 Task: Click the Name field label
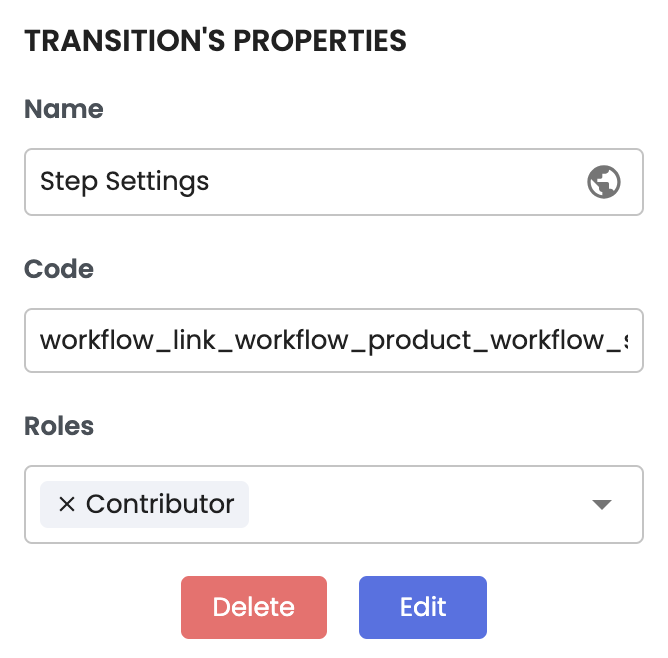(64, 109)
